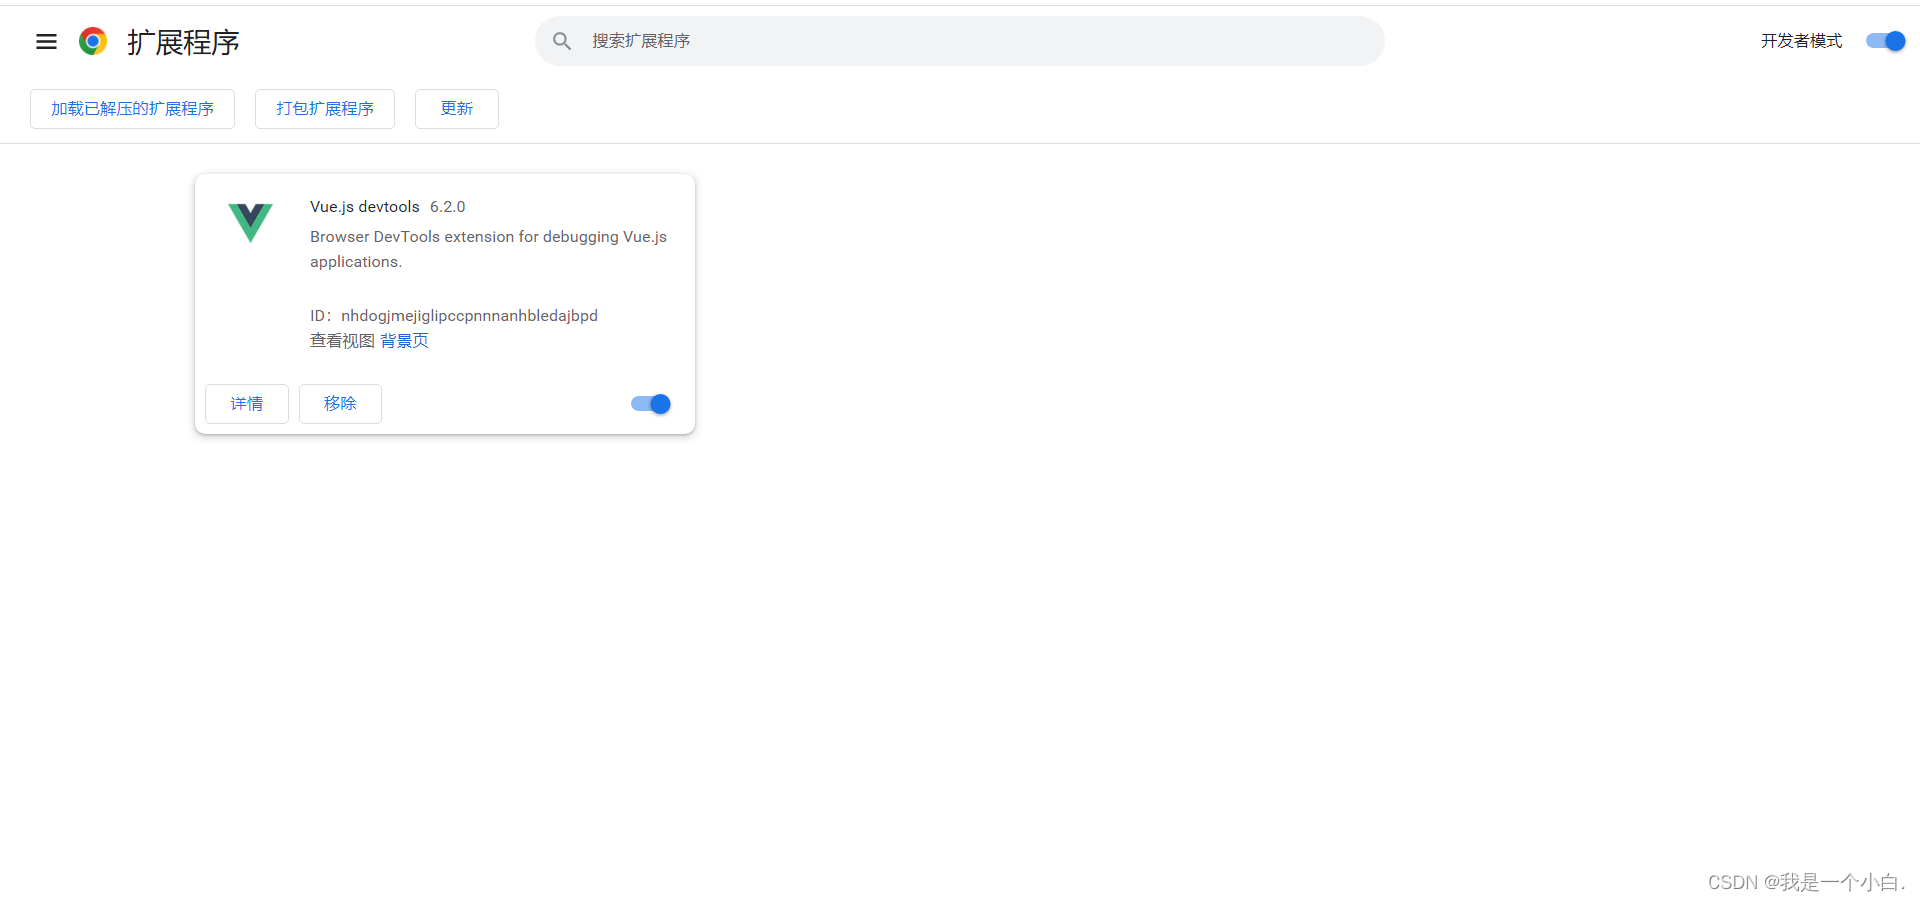Click the version number 6.2.0
1920x902 pixels.
(447, 206)
